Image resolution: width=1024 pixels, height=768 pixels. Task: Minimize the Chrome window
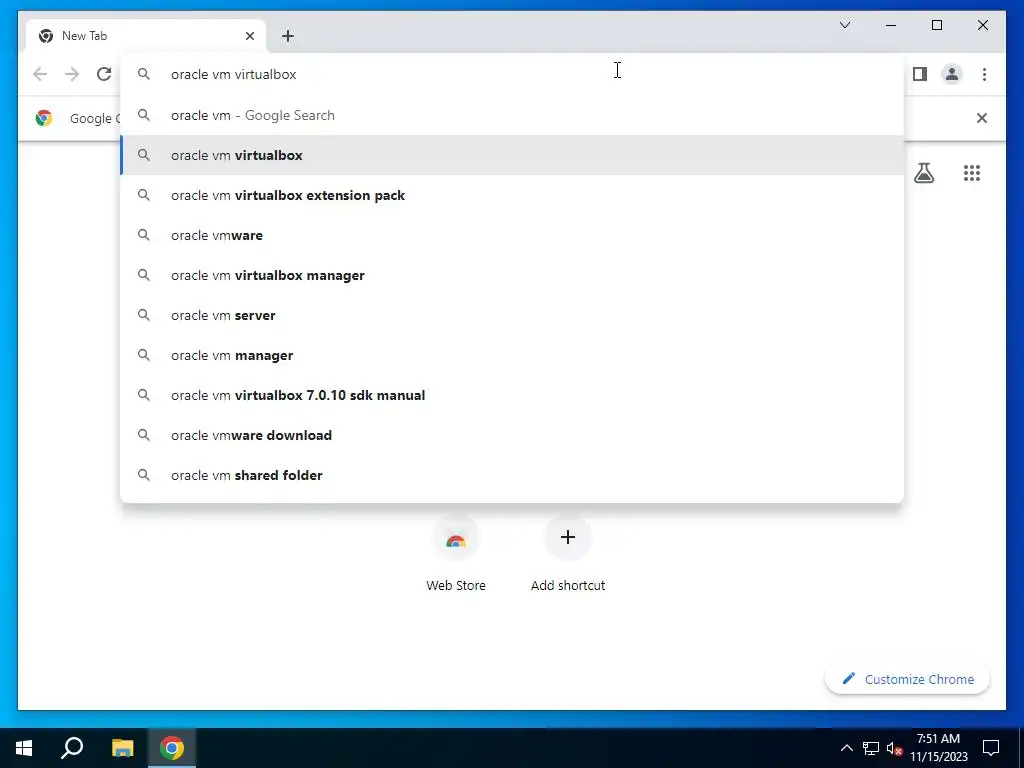(891, 25)
